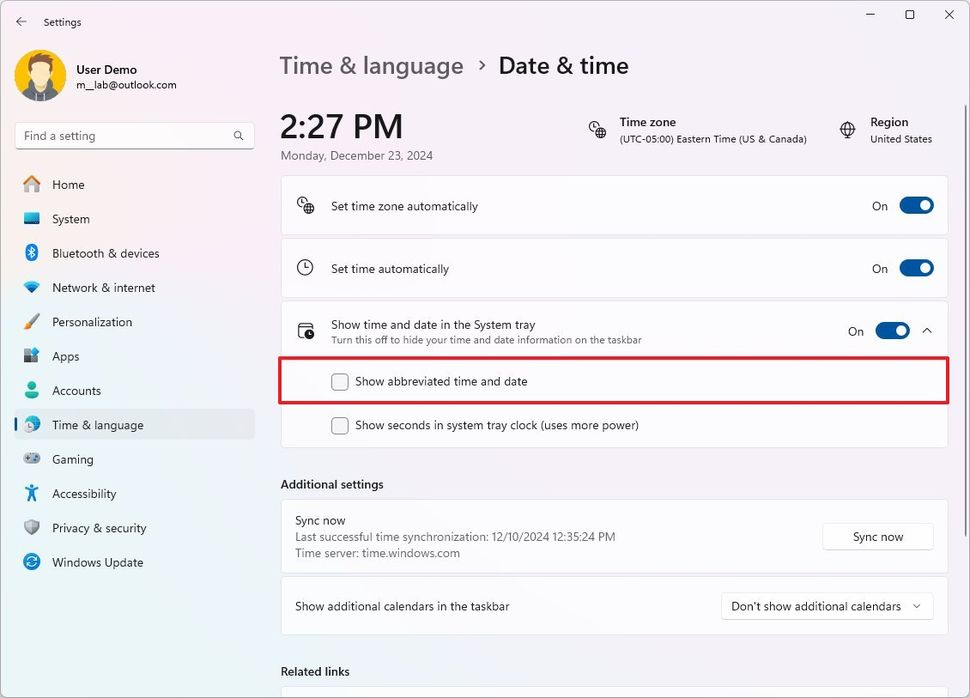Select the Gaming sidebar icon
Viewport: 970px width, 698px height.
tap(31, 459)
